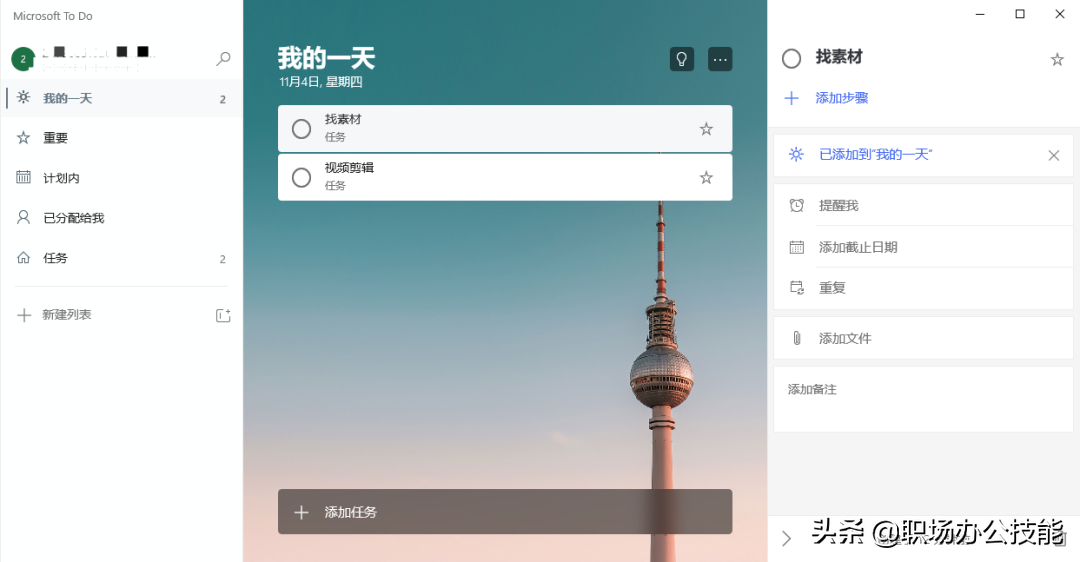Select the 视频剪辑 task row
The height and width of the screenshot is (562, 1080).
point(505,178)
